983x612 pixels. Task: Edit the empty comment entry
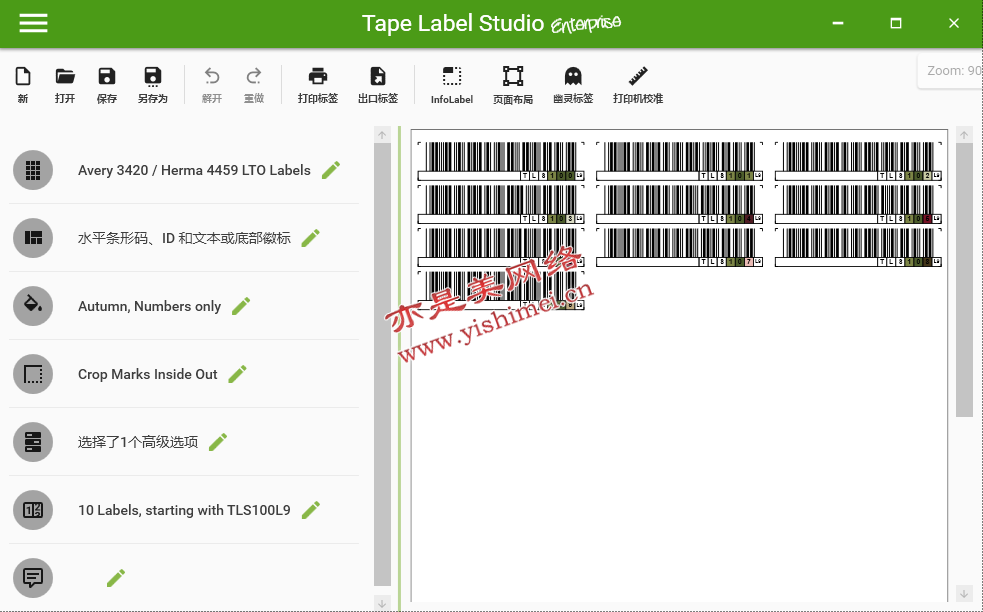click(116, 578)
